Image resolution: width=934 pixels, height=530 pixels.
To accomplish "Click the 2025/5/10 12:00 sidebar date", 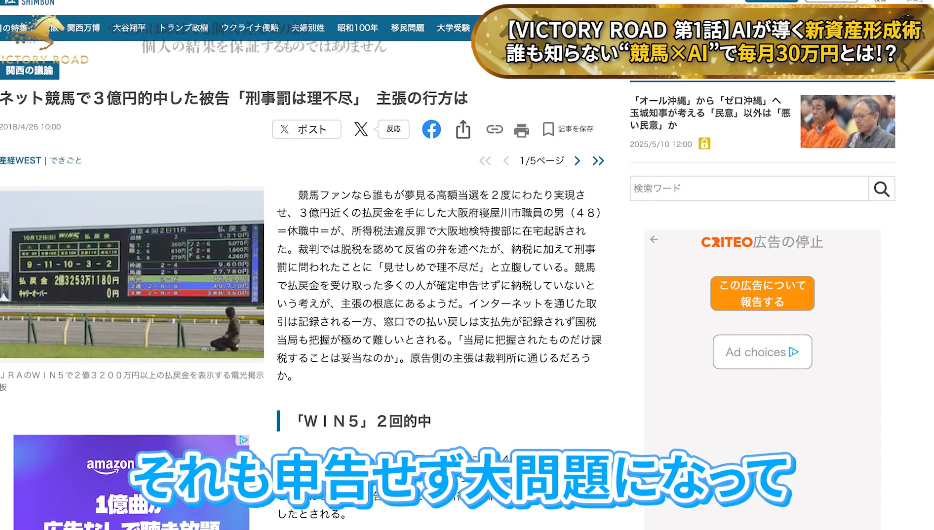I will pyautogui.click(x=661, y=144).
